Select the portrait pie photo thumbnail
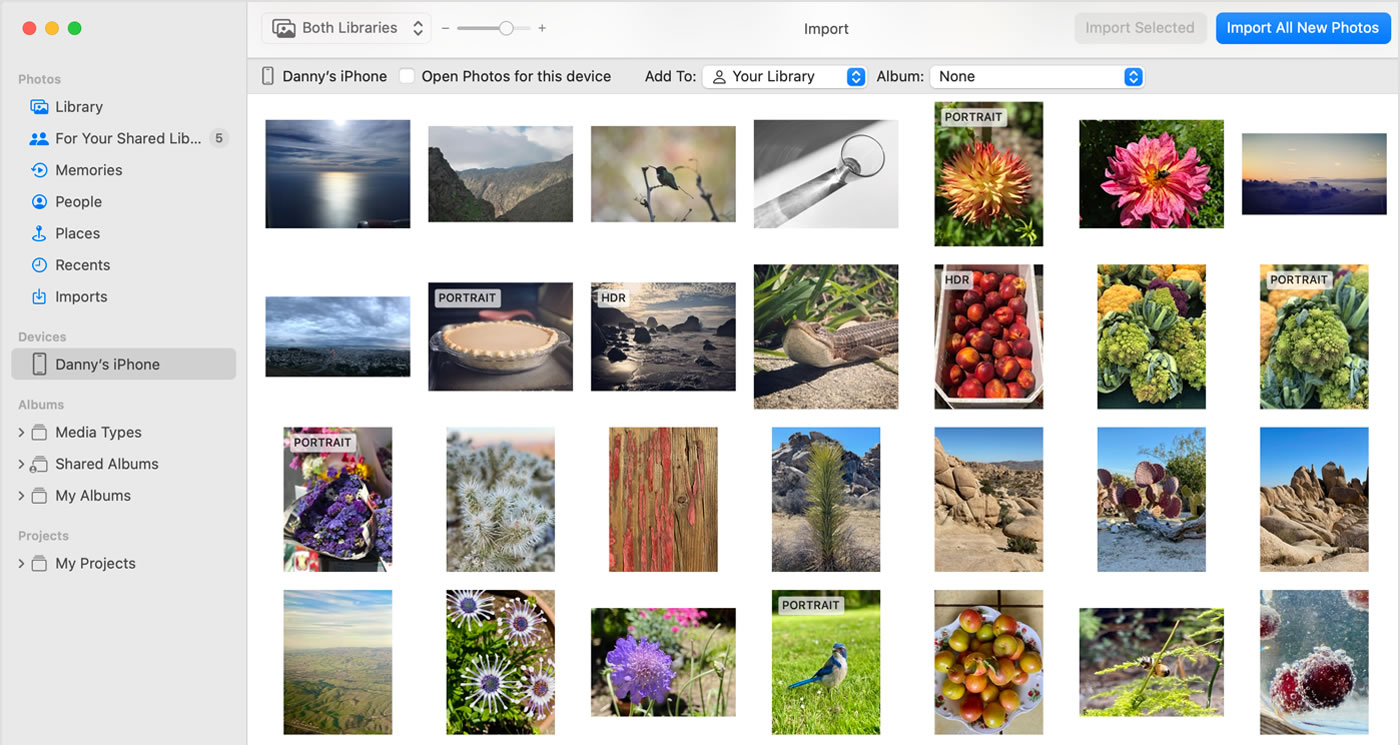 [x=500, y=337]
